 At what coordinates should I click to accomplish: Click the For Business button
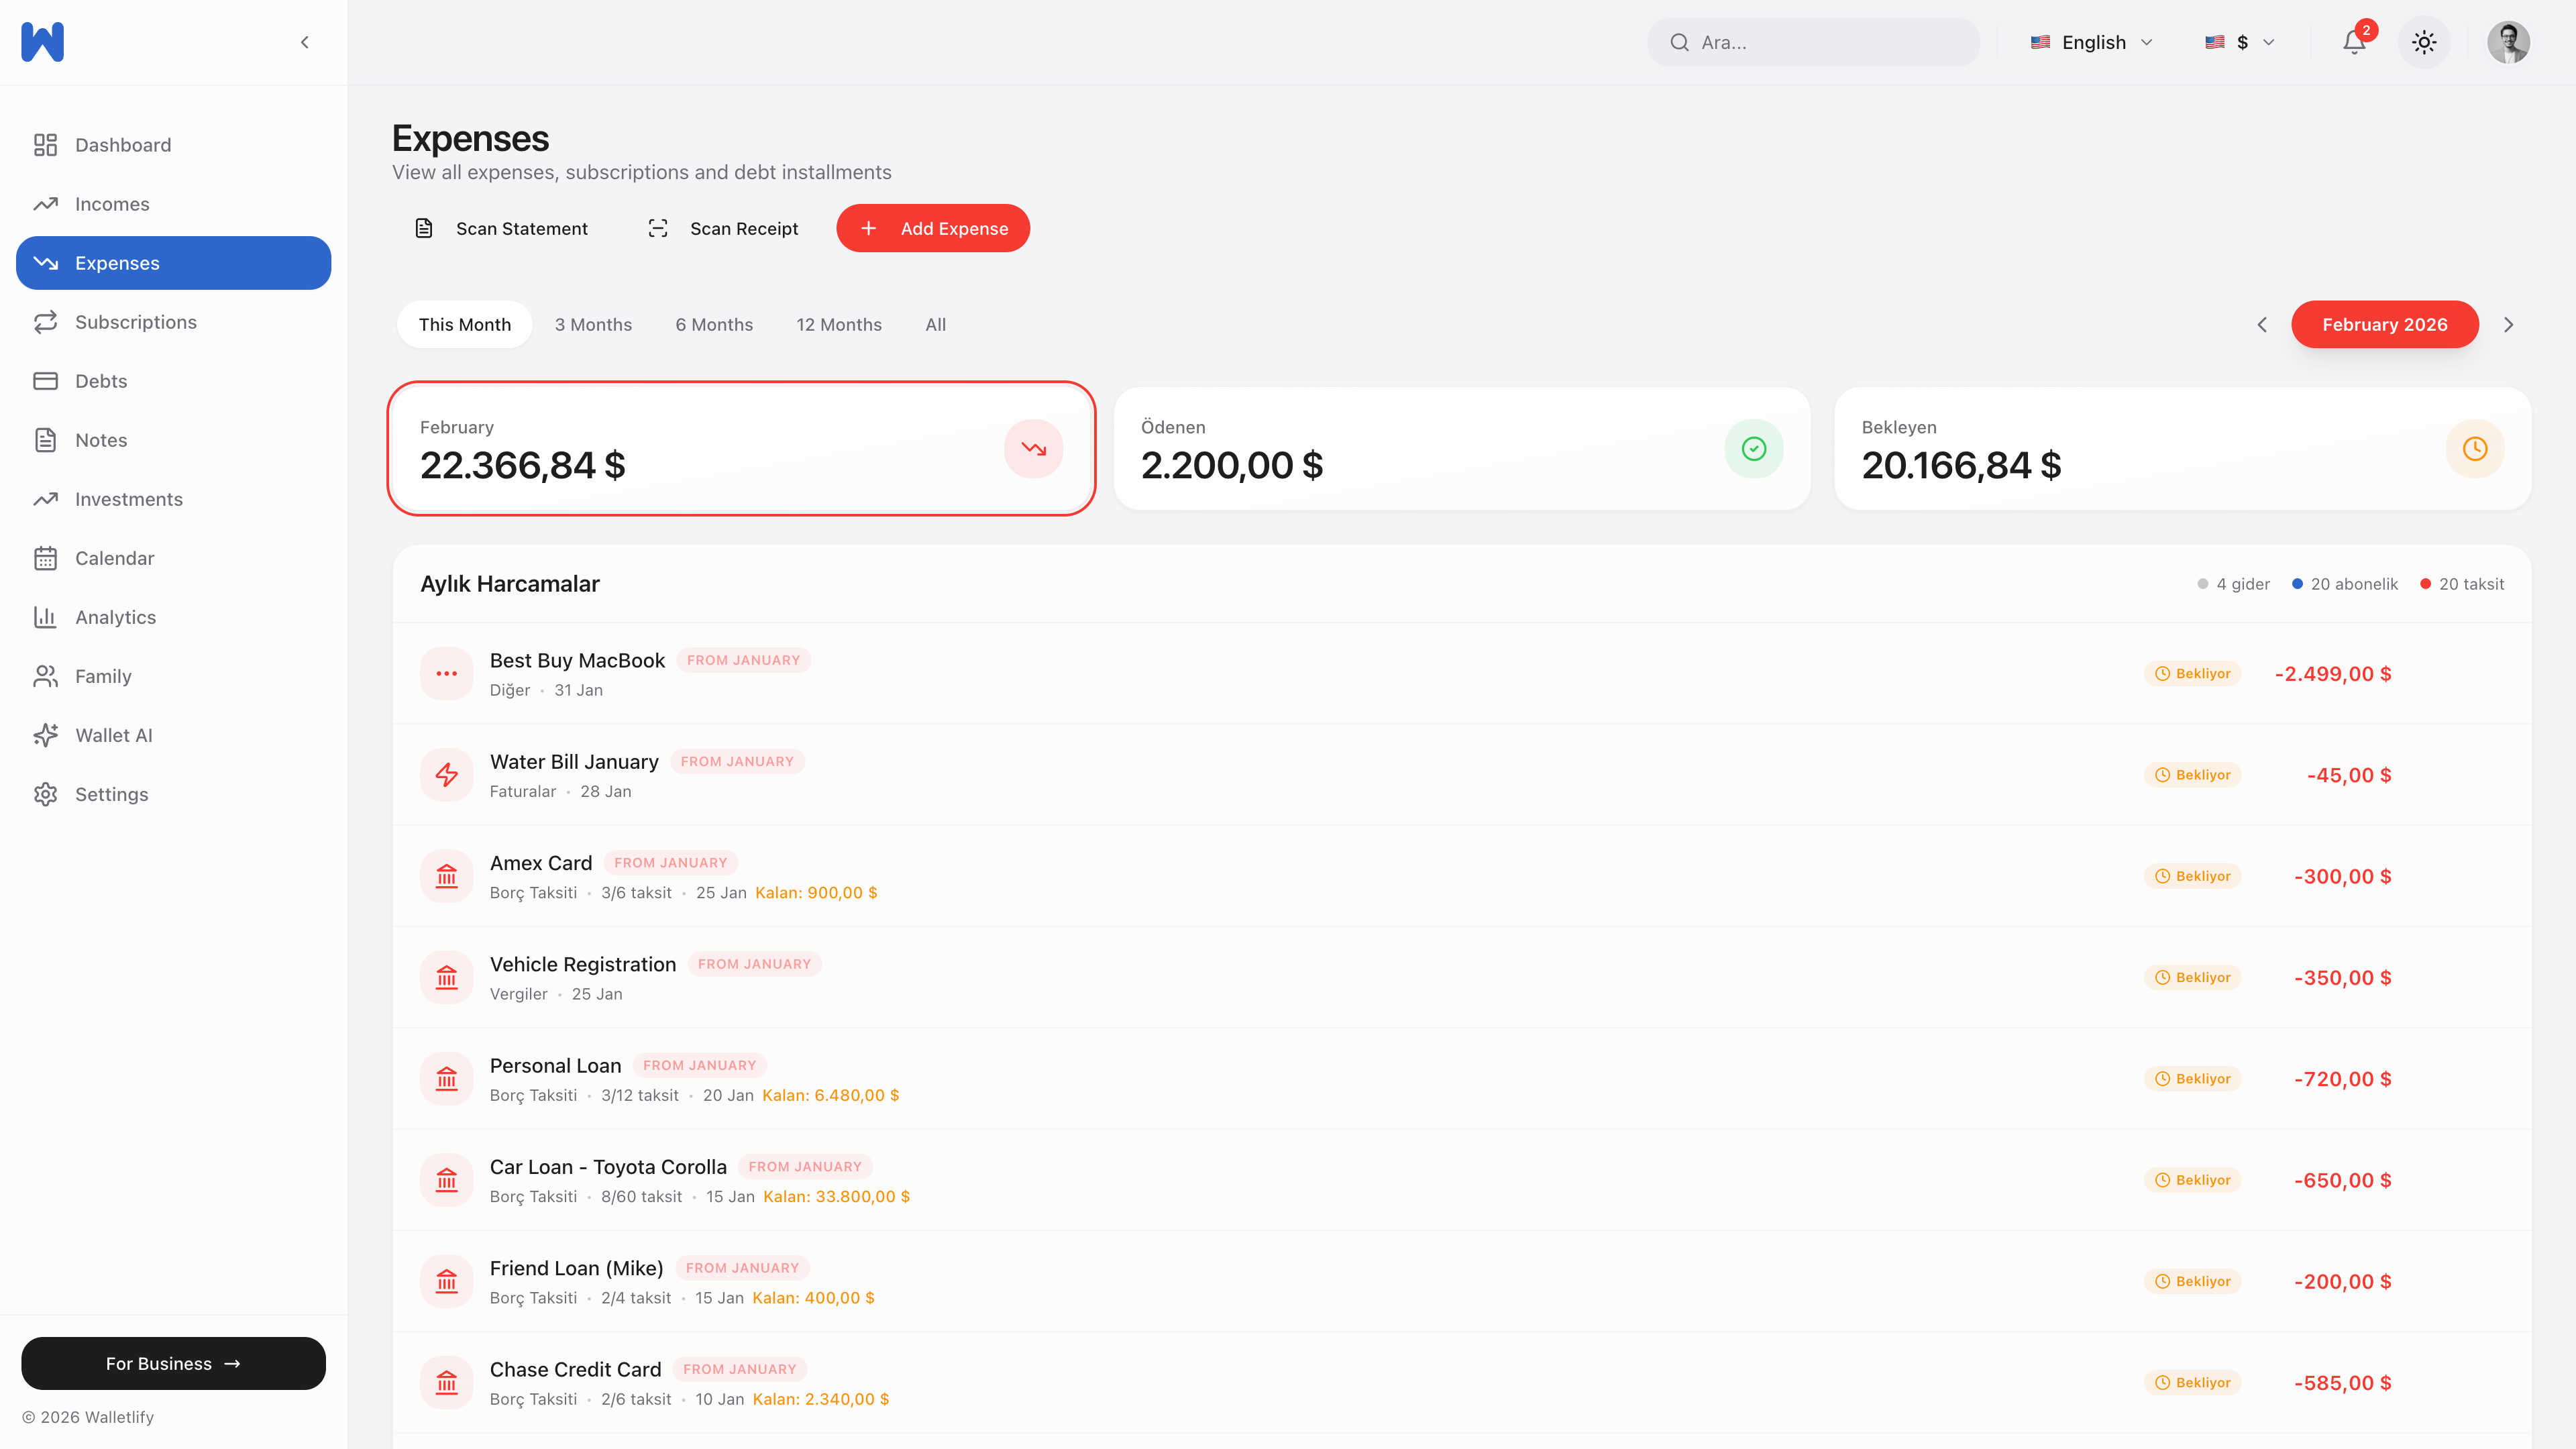173,1364
